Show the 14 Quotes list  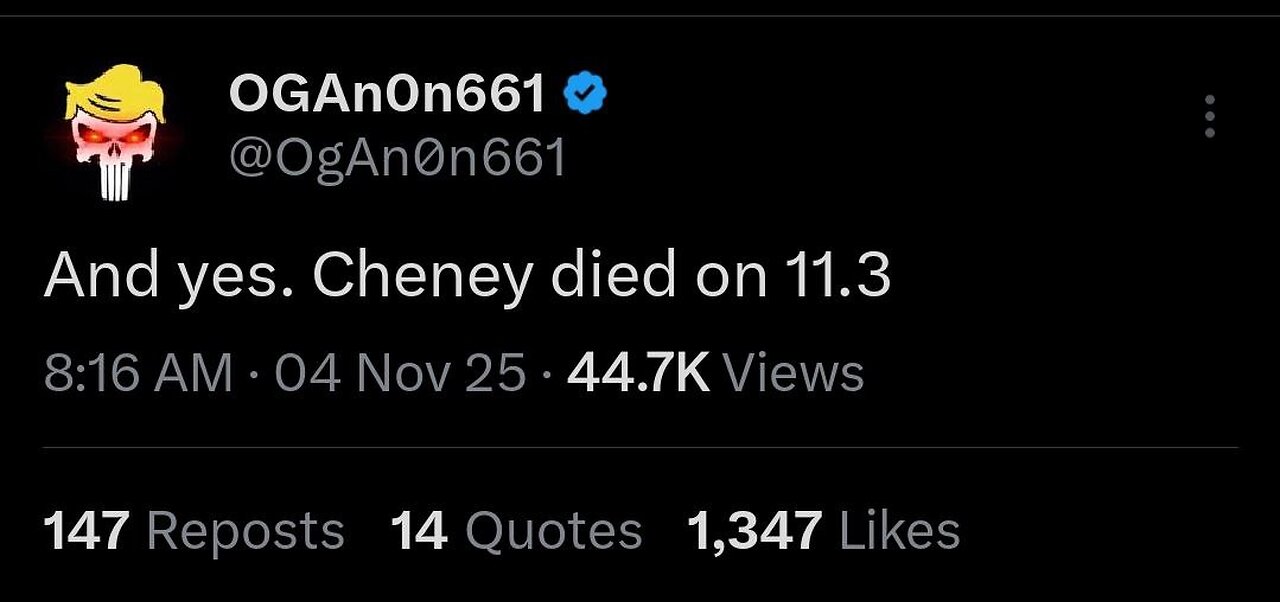point(515,531)
